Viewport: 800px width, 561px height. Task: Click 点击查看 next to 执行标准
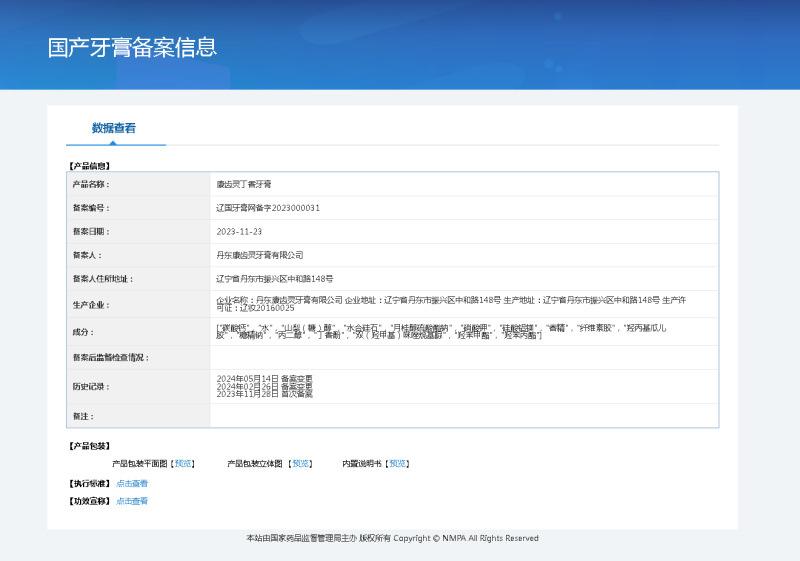(x=132, y=483)
